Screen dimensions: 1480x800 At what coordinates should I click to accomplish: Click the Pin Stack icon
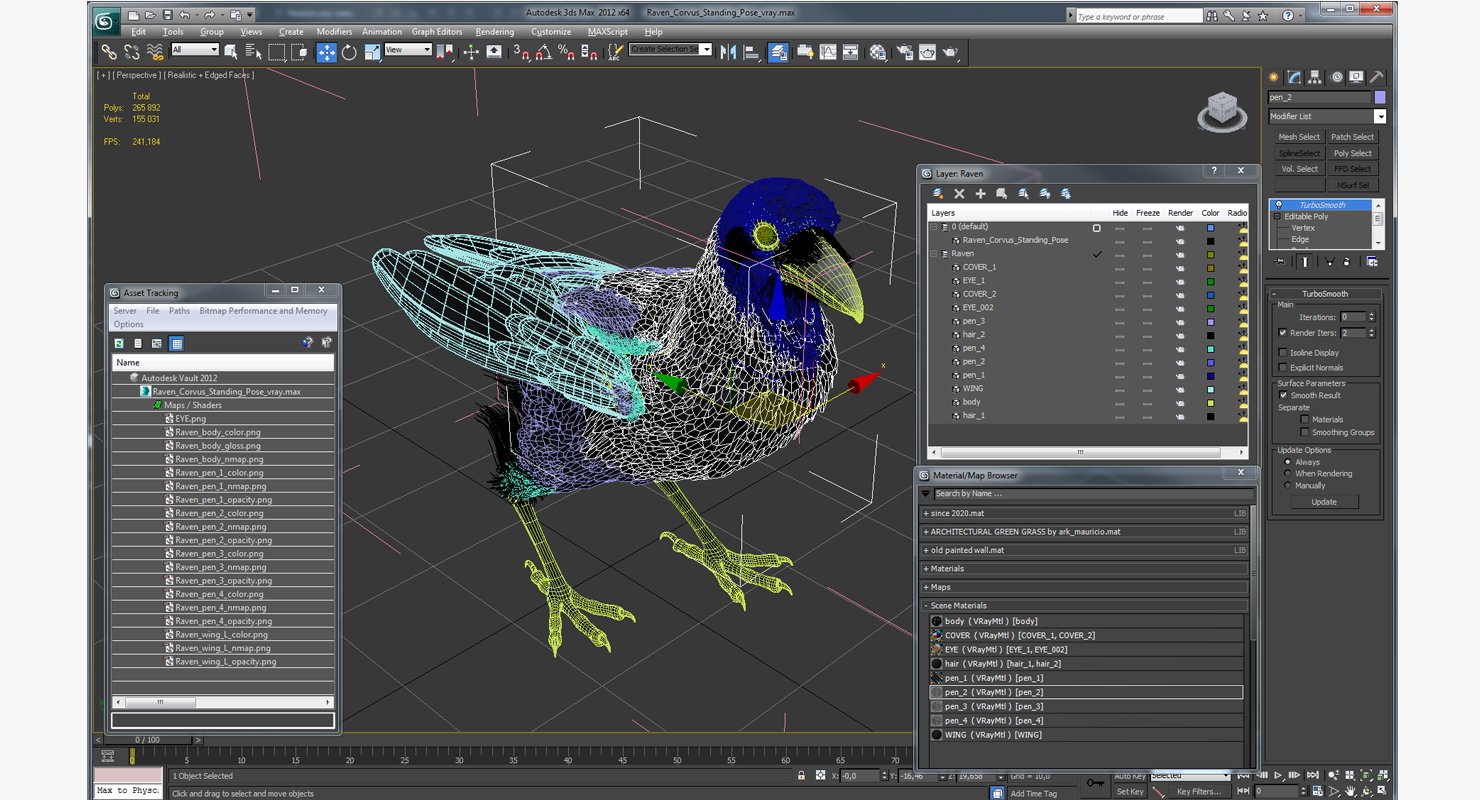(1280, 261)
